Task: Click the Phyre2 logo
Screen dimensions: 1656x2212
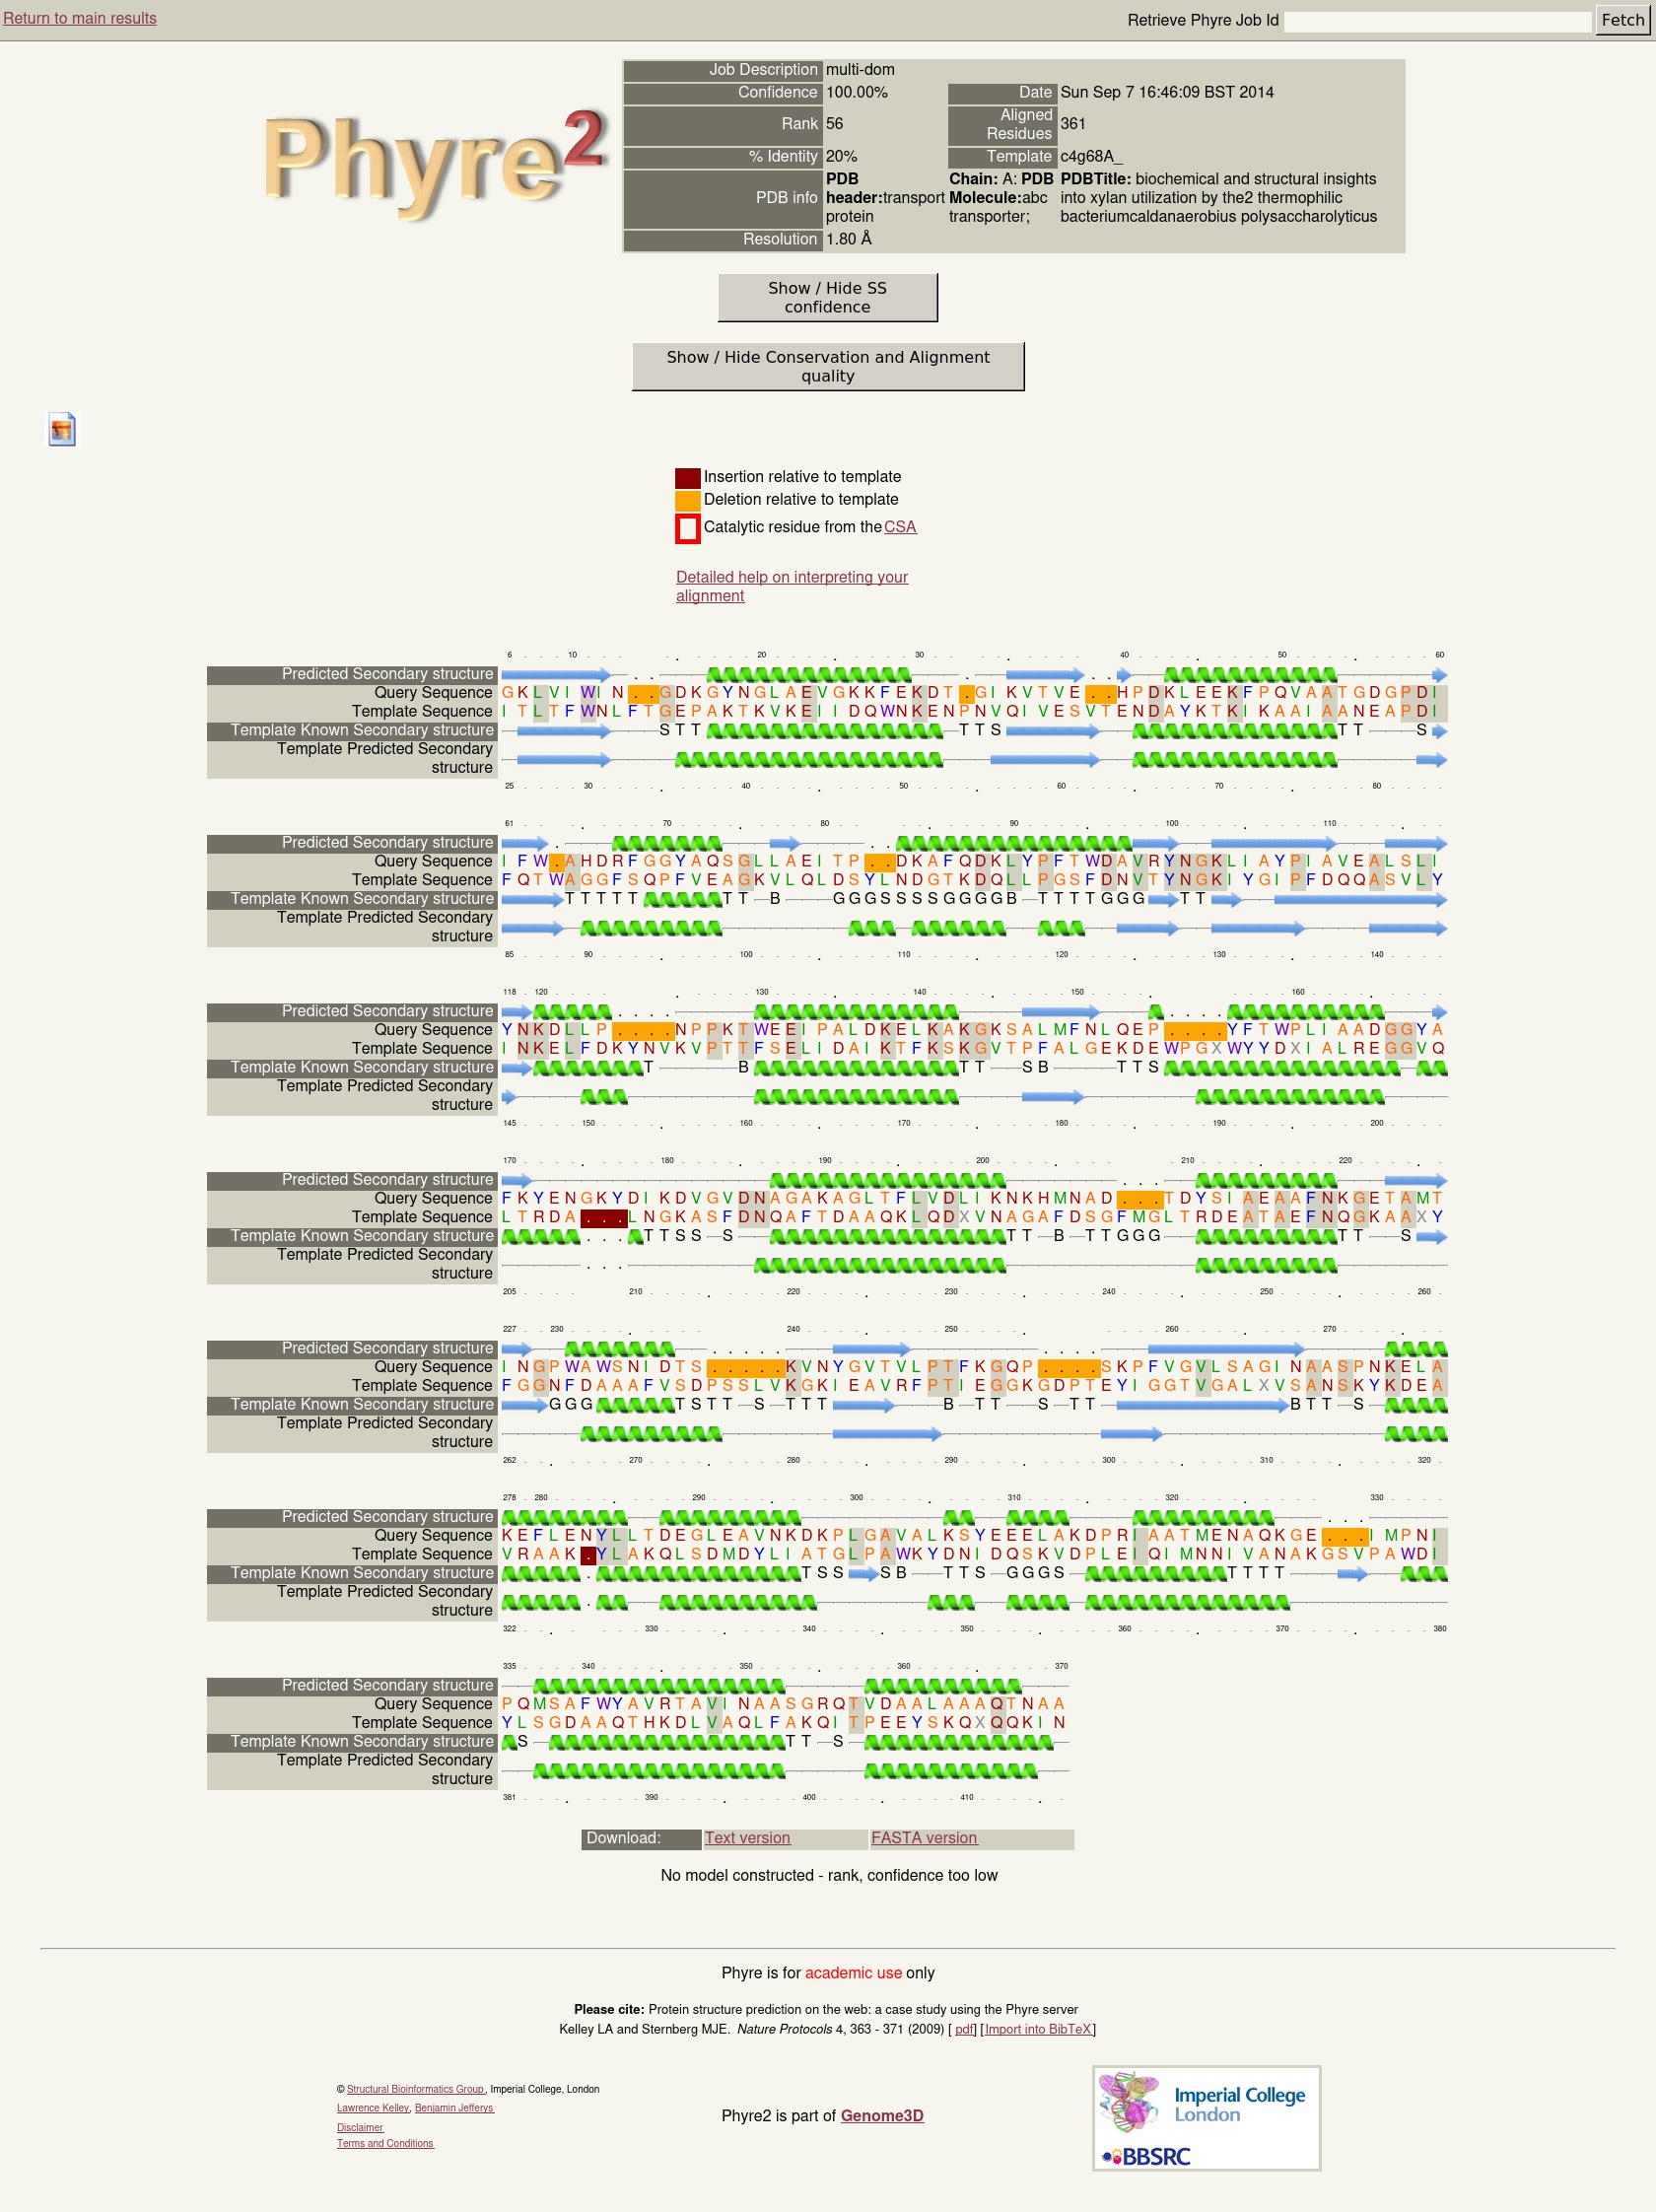Action: [433, 160]
